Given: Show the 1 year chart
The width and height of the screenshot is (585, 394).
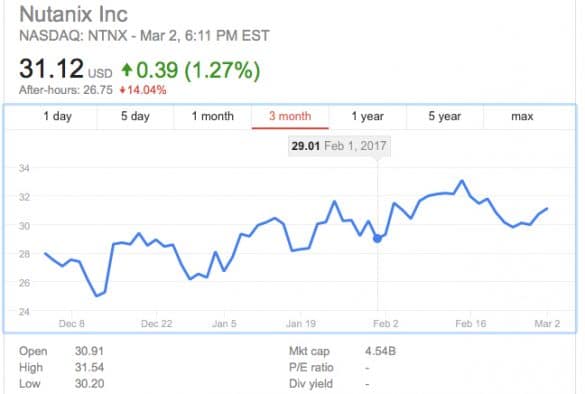Looking at the screenshot, I should pyautogui.click(x=367, y=116).
